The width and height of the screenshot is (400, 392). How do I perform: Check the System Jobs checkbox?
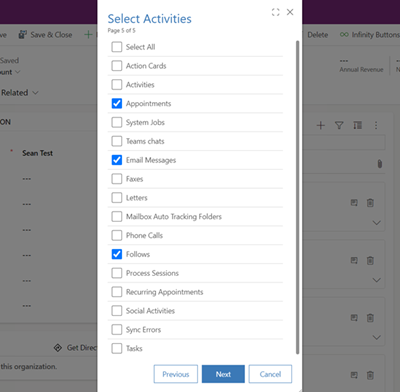(117, 122)
